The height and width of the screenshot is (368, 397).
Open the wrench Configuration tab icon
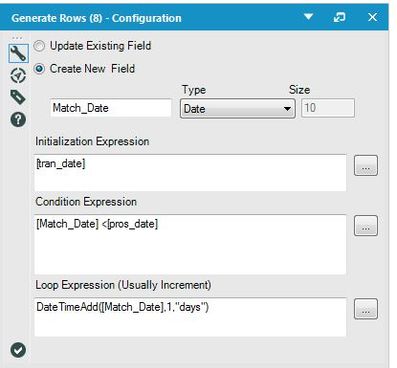pyautogui.click(x=18, y=53)
